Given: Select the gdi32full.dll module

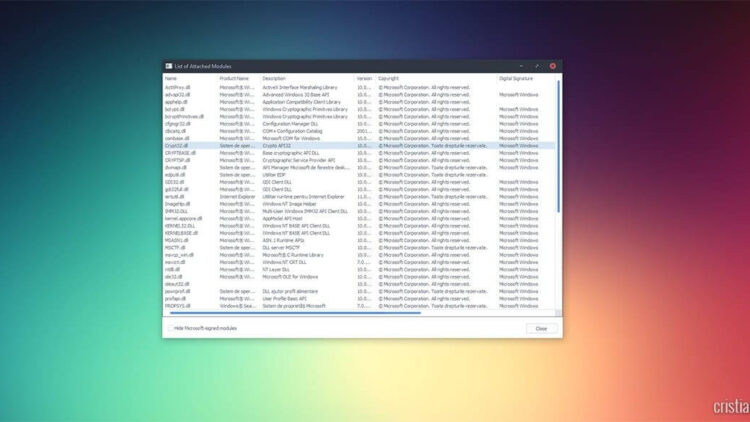Looking at the screenshot, I should point(176,189).
